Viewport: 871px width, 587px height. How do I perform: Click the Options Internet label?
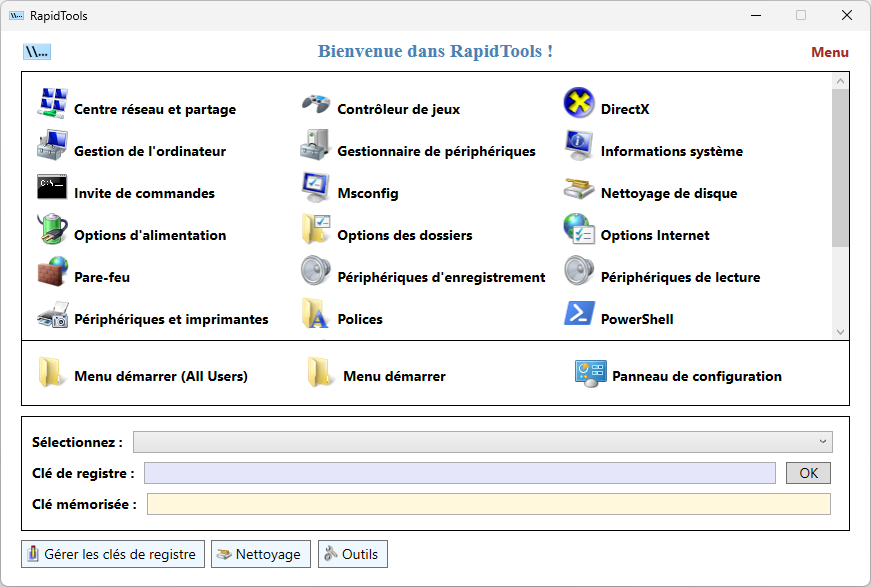pyautogui.click(x=655, y=235)
